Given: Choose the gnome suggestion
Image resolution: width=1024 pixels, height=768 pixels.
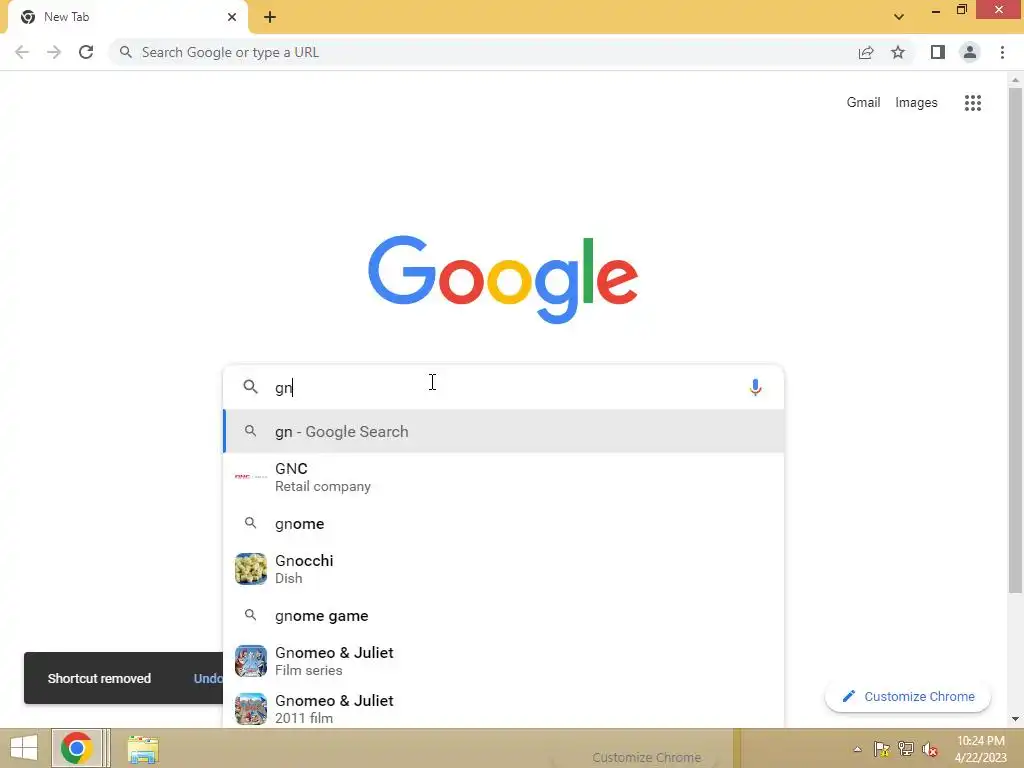Looking at the screenshot, I should tap(504, 524).
